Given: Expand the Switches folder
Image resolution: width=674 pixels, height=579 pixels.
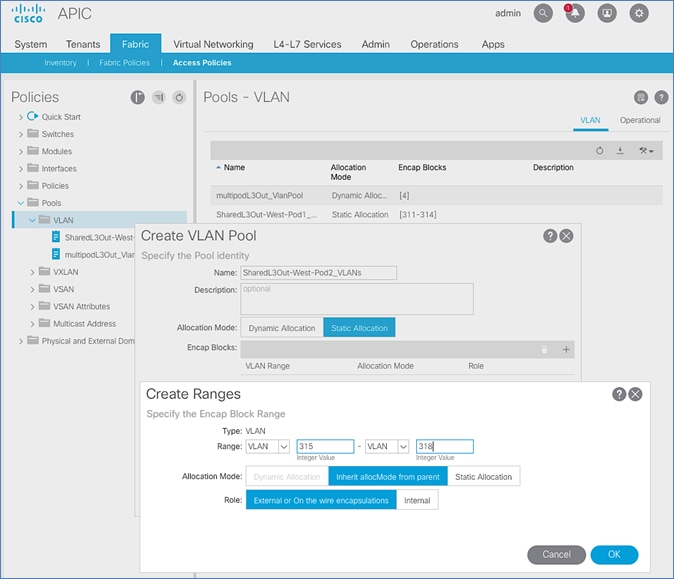Looking at the screenshot, I should [21, 134].
